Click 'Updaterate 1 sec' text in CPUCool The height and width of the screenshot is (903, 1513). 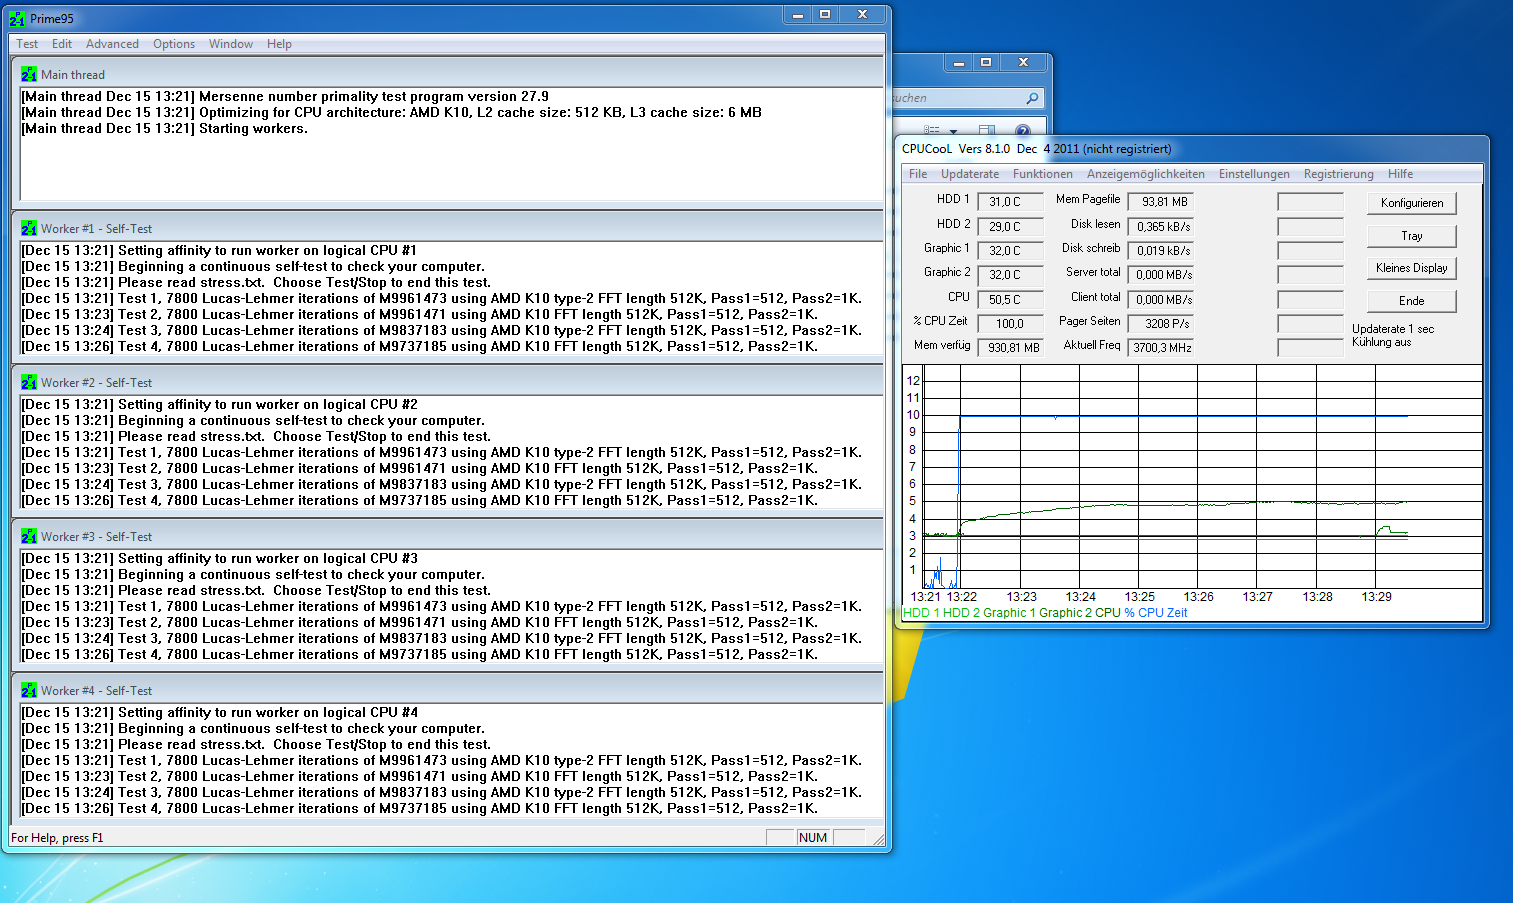click(x=1393, y=329)
